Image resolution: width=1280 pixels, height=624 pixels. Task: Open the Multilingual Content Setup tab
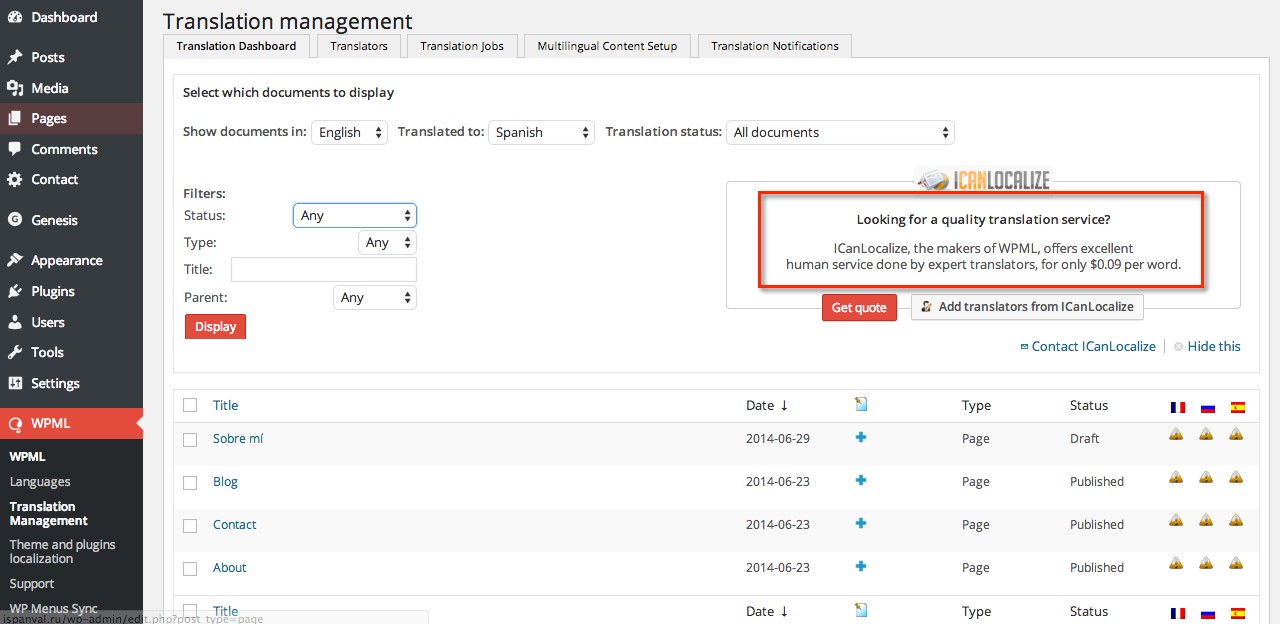(607, 45)
